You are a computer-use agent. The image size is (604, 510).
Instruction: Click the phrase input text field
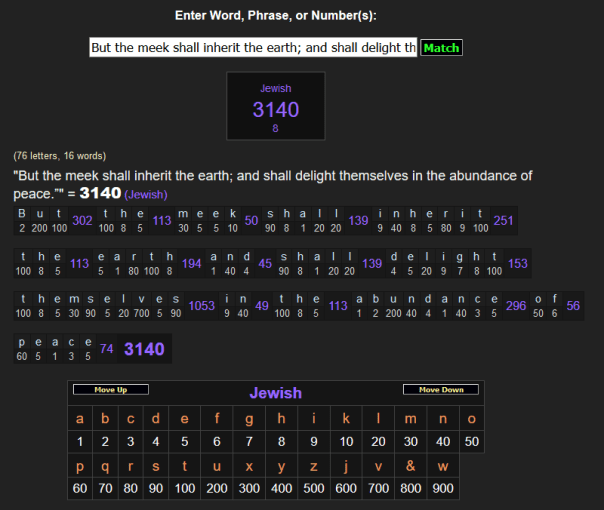point(253,48)
